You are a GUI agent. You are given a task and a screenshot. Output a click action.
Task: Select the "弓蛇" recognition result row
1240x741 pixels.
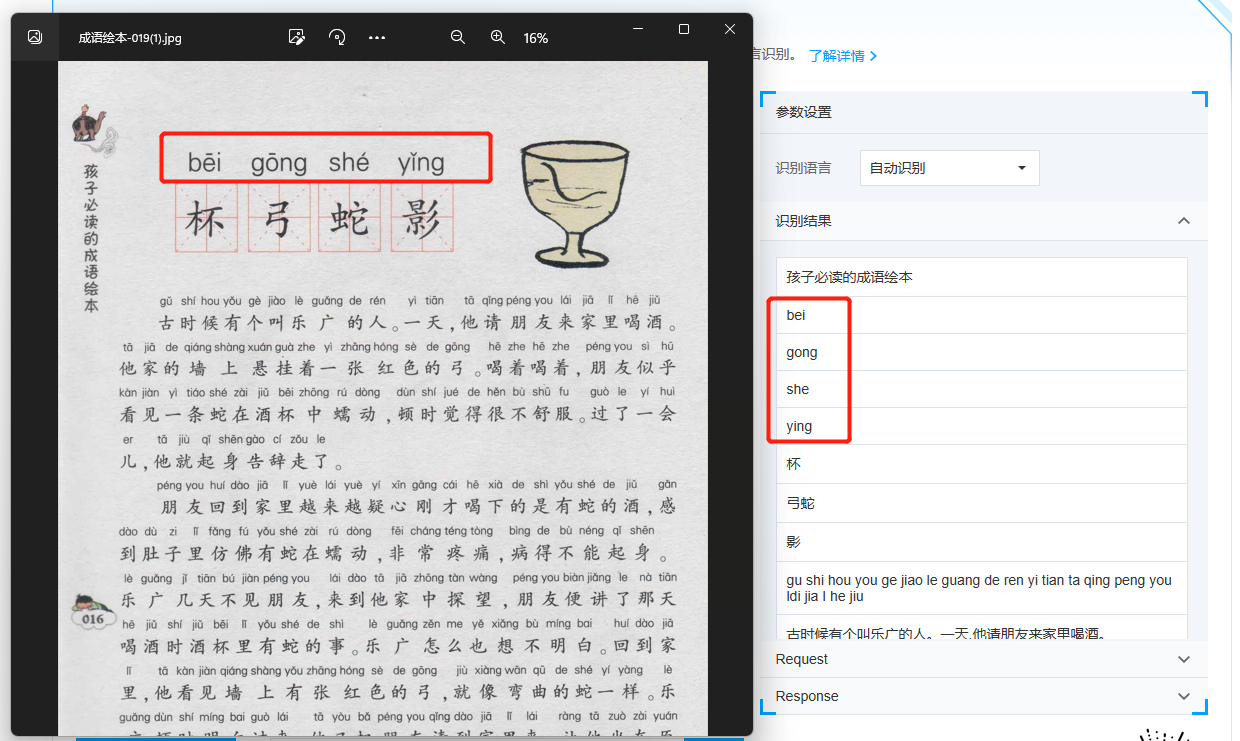point(980,503)
